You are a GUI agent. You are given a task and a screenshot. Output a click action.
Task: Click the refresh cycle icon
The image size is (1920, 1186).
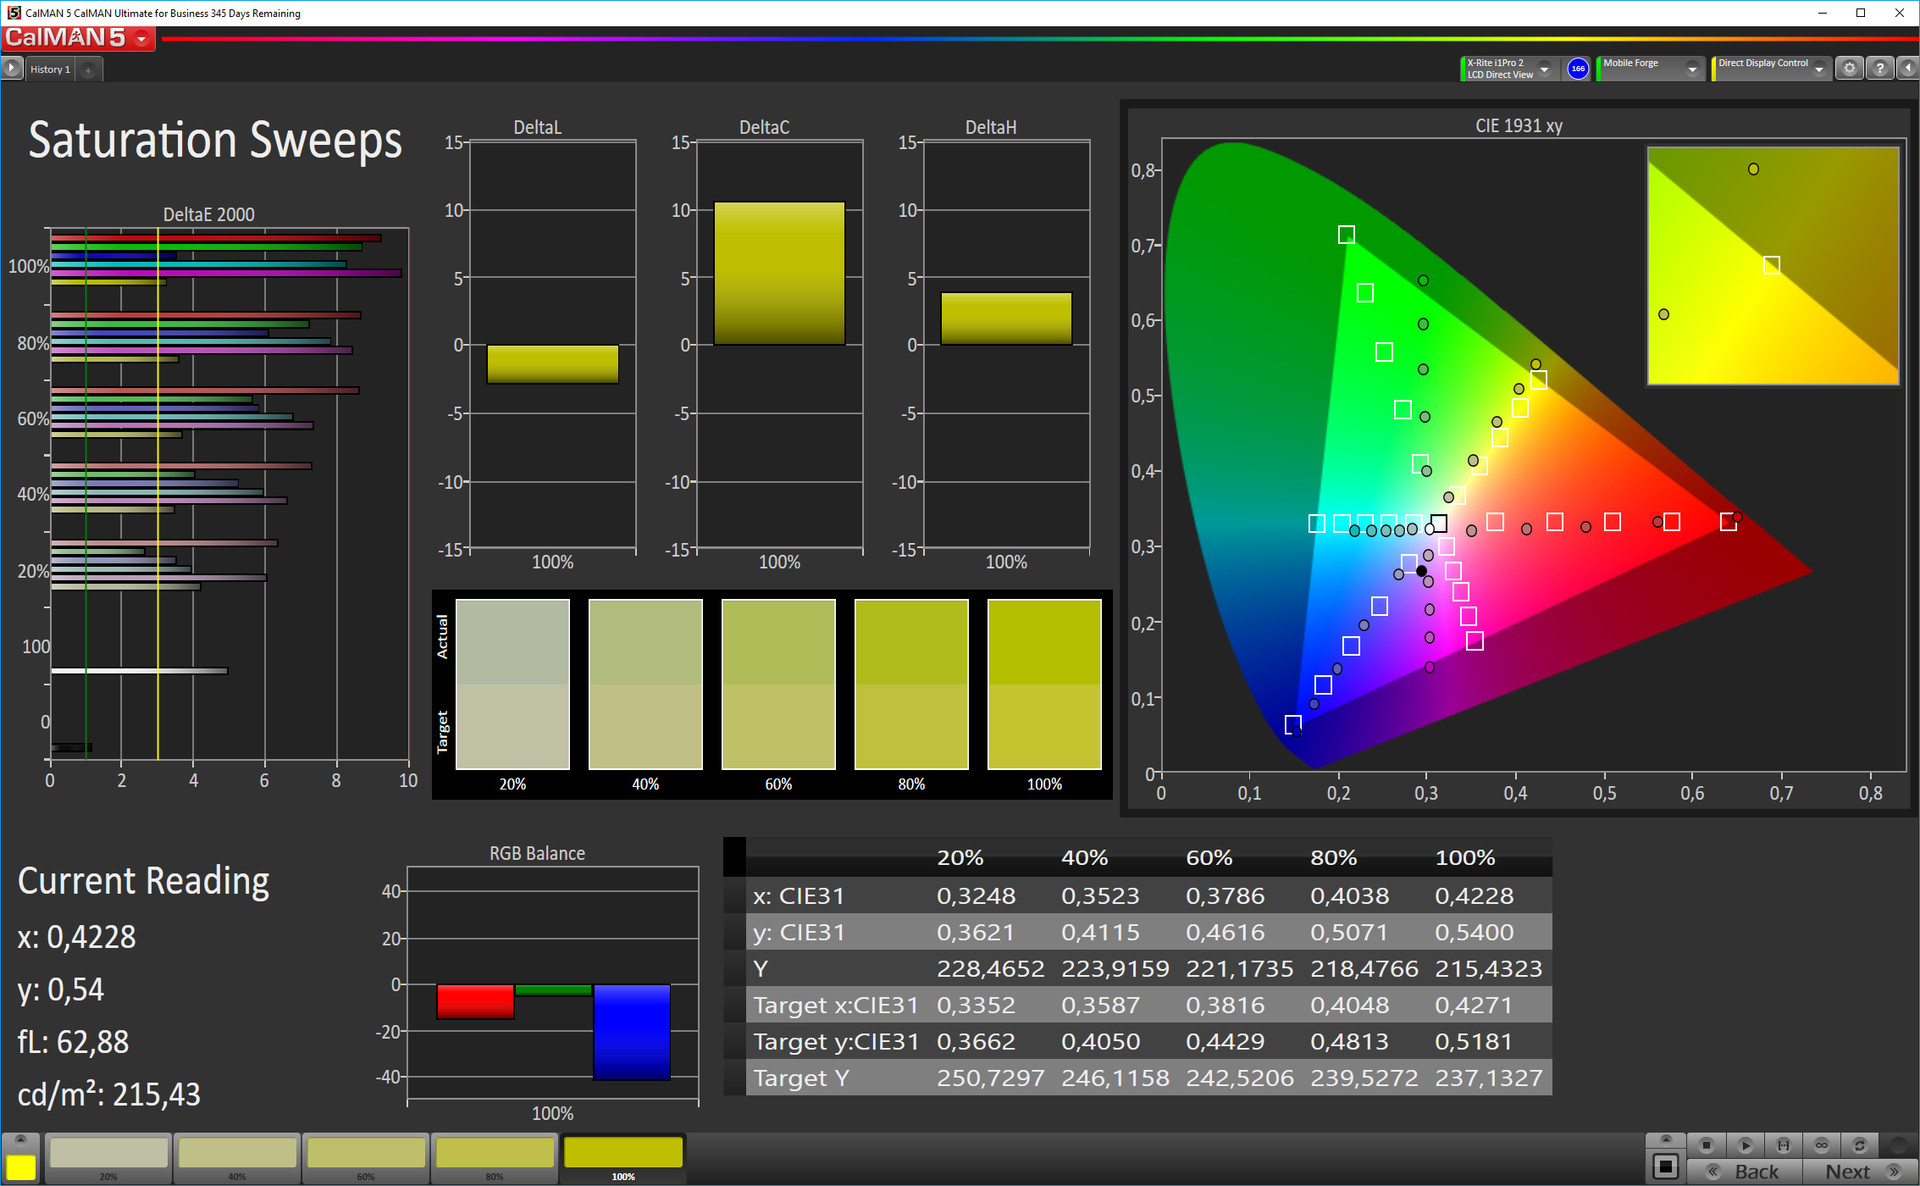point(1859,1145)
